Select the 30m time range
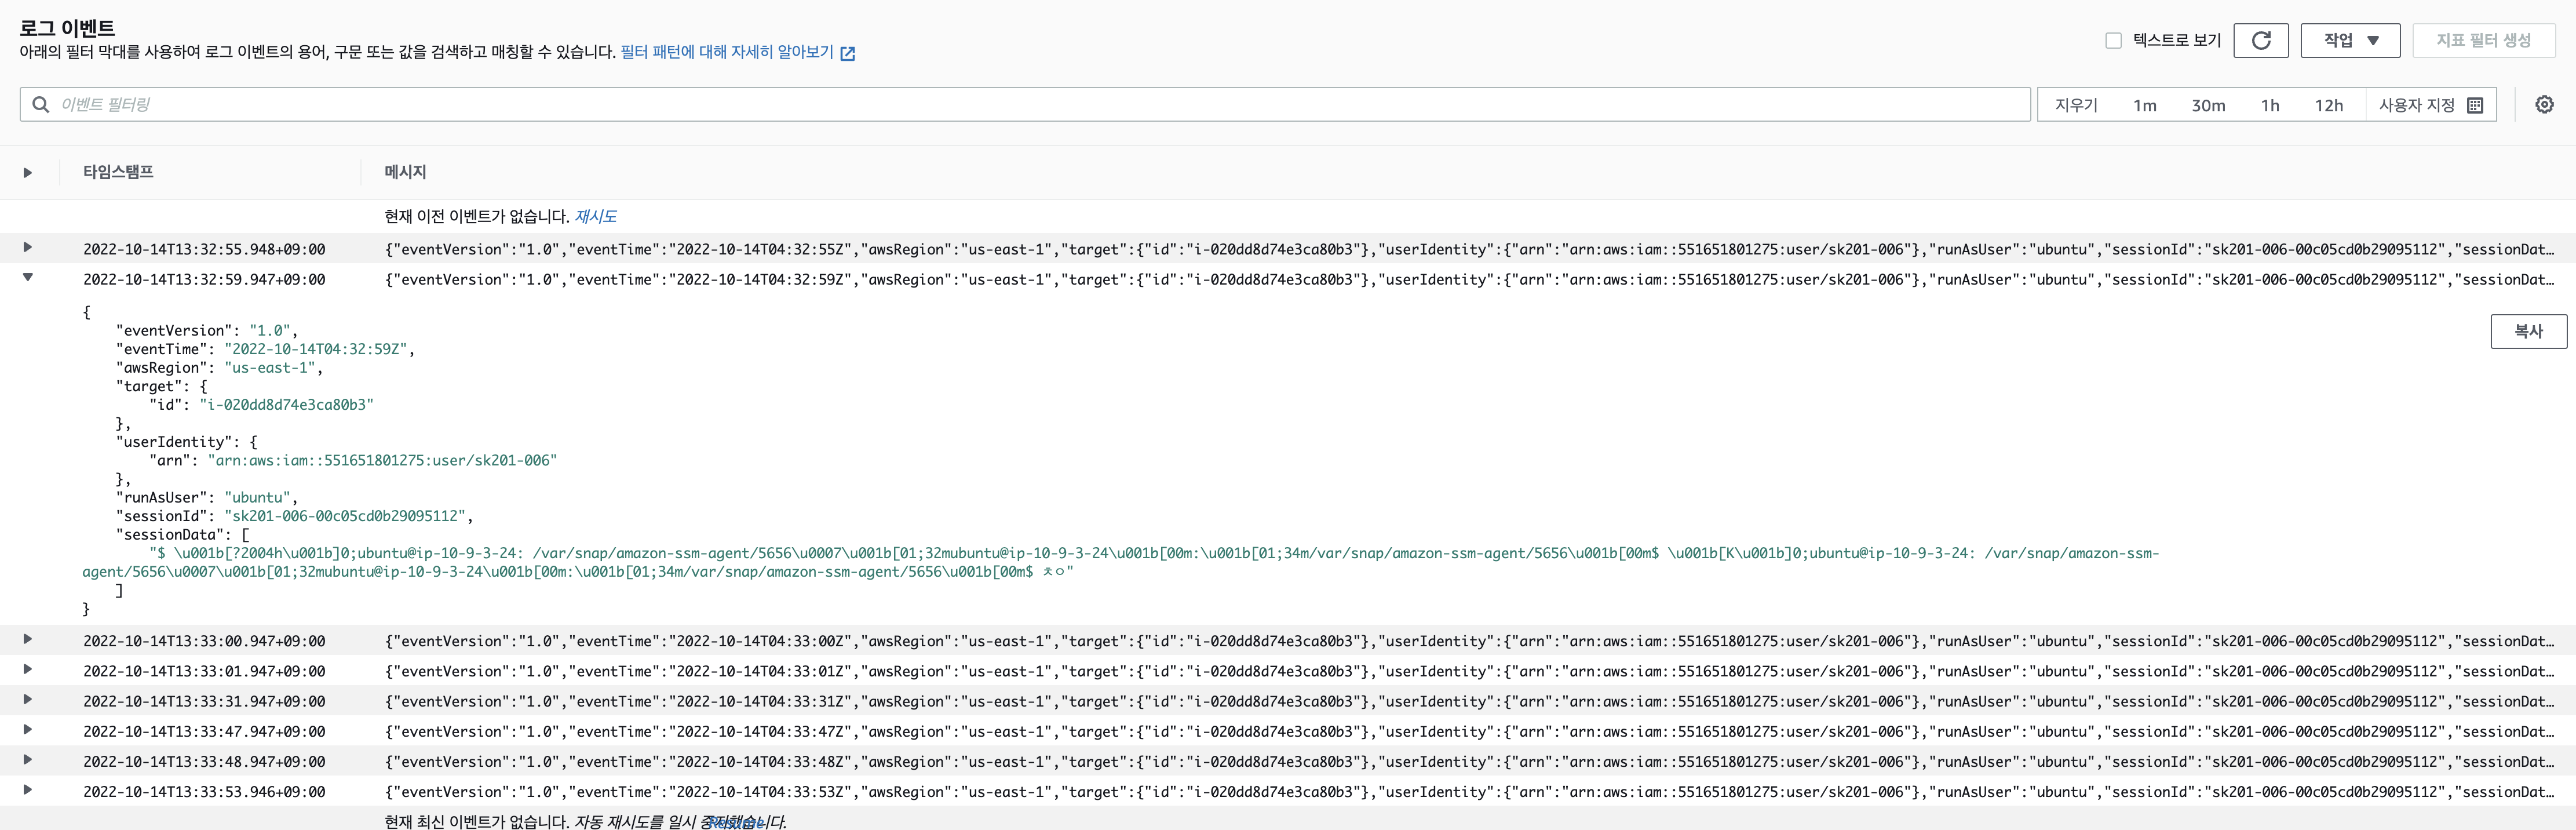2576x830 pixels. 2208,105
